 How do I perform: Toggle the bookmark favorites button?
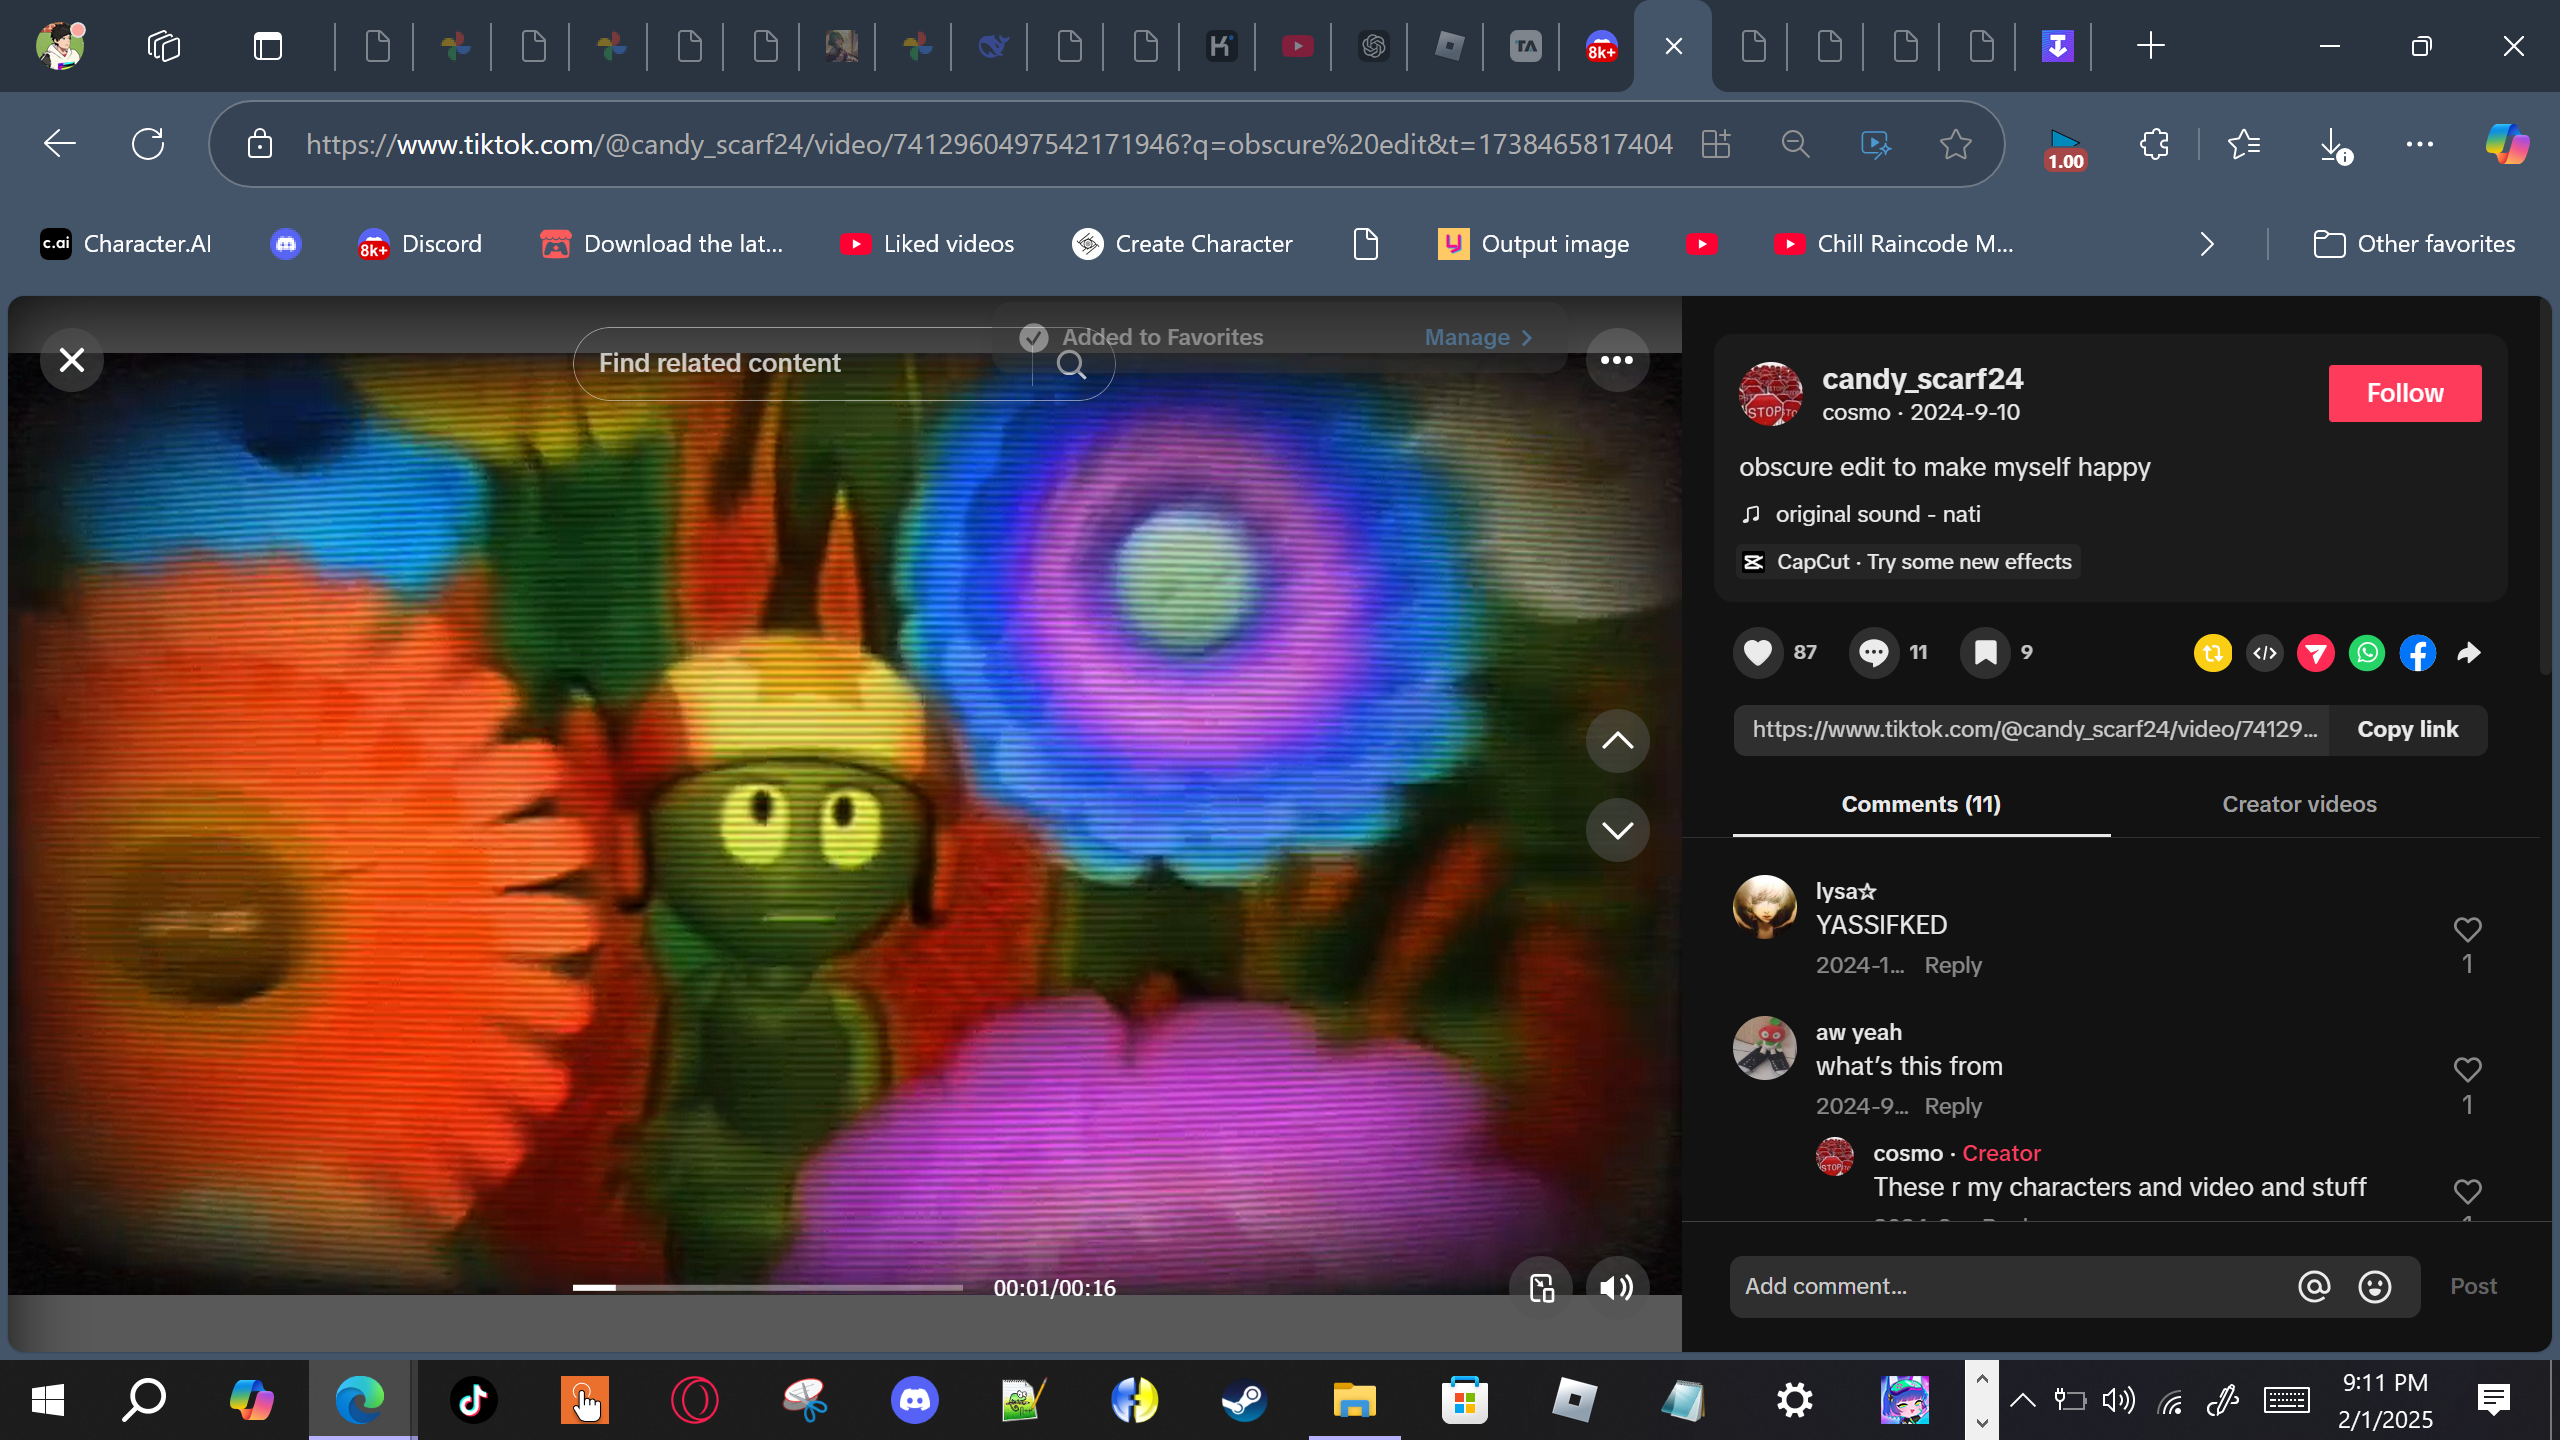pyautogui.click(x=1985, y=653)
